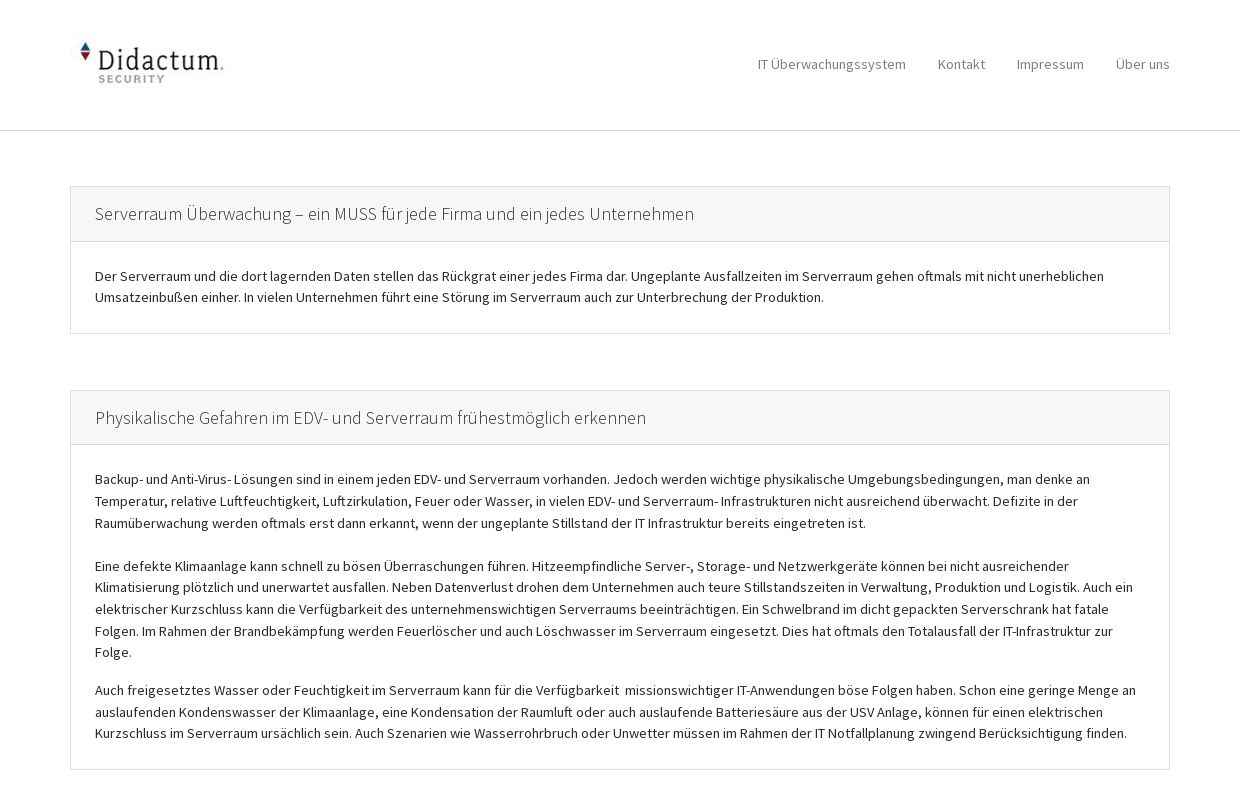
Task: Click the heading Physikalische Gefahren im EDV-Raum
Action: pyautogui.click(x=371, y=417)
